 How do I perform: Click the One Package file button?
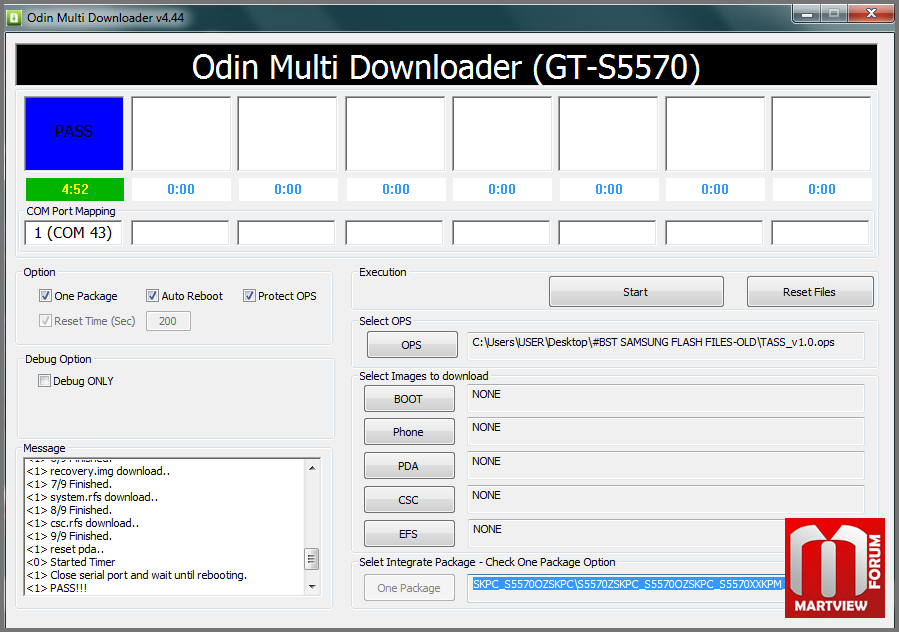(x=409, y=588)
